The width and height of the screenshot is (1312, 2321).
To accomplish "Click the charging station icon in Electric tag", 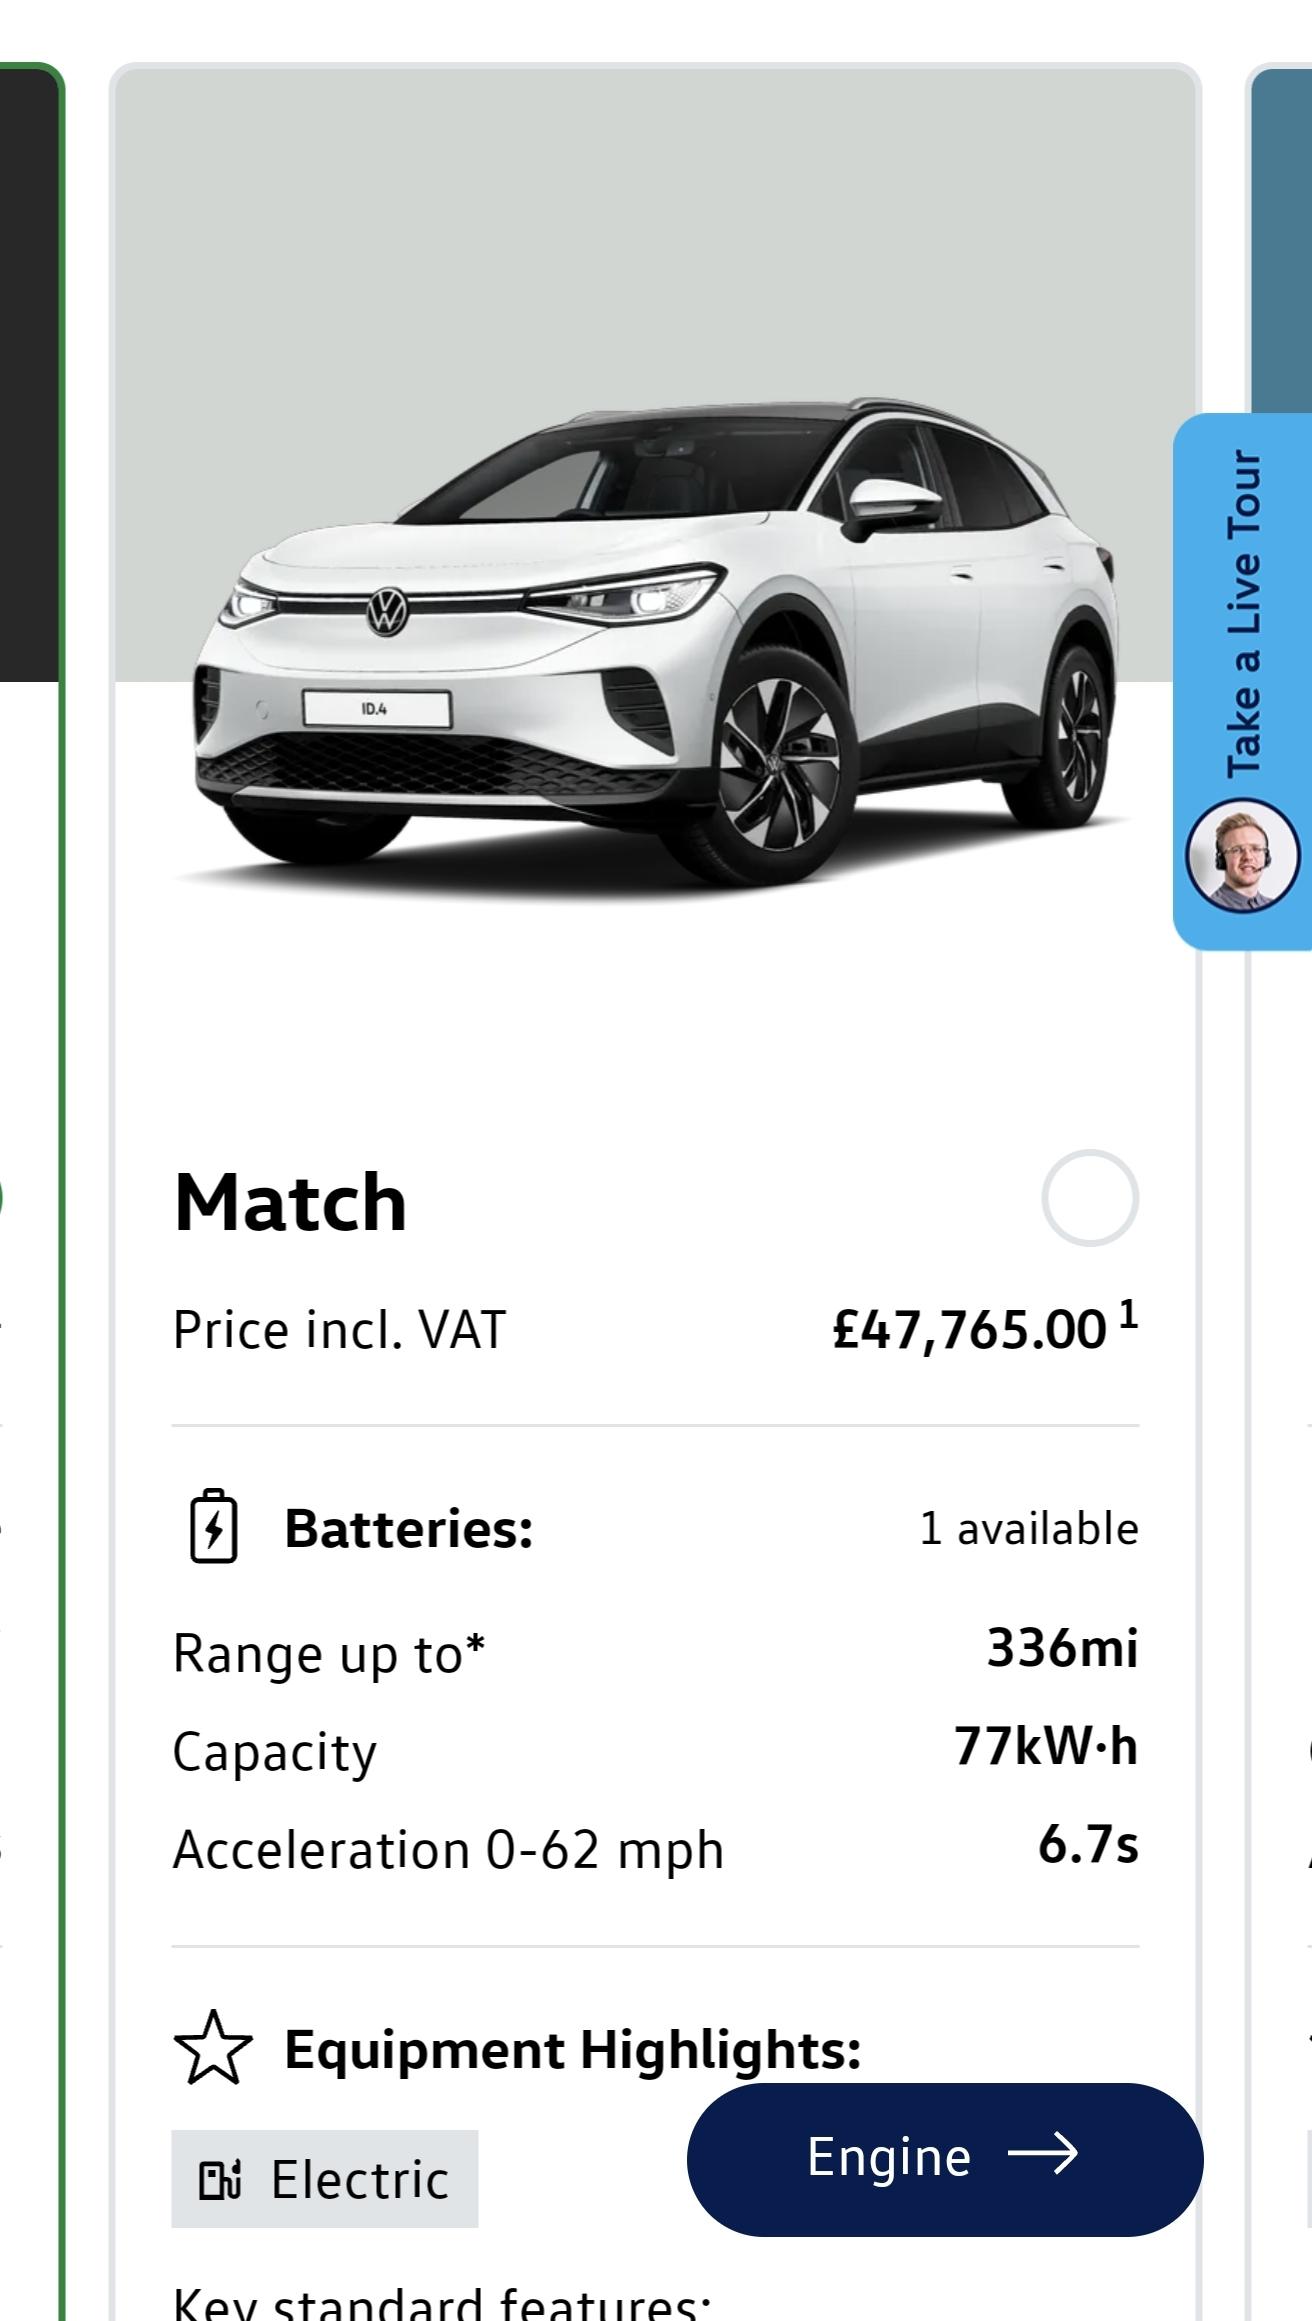I will coord(220,2180).
